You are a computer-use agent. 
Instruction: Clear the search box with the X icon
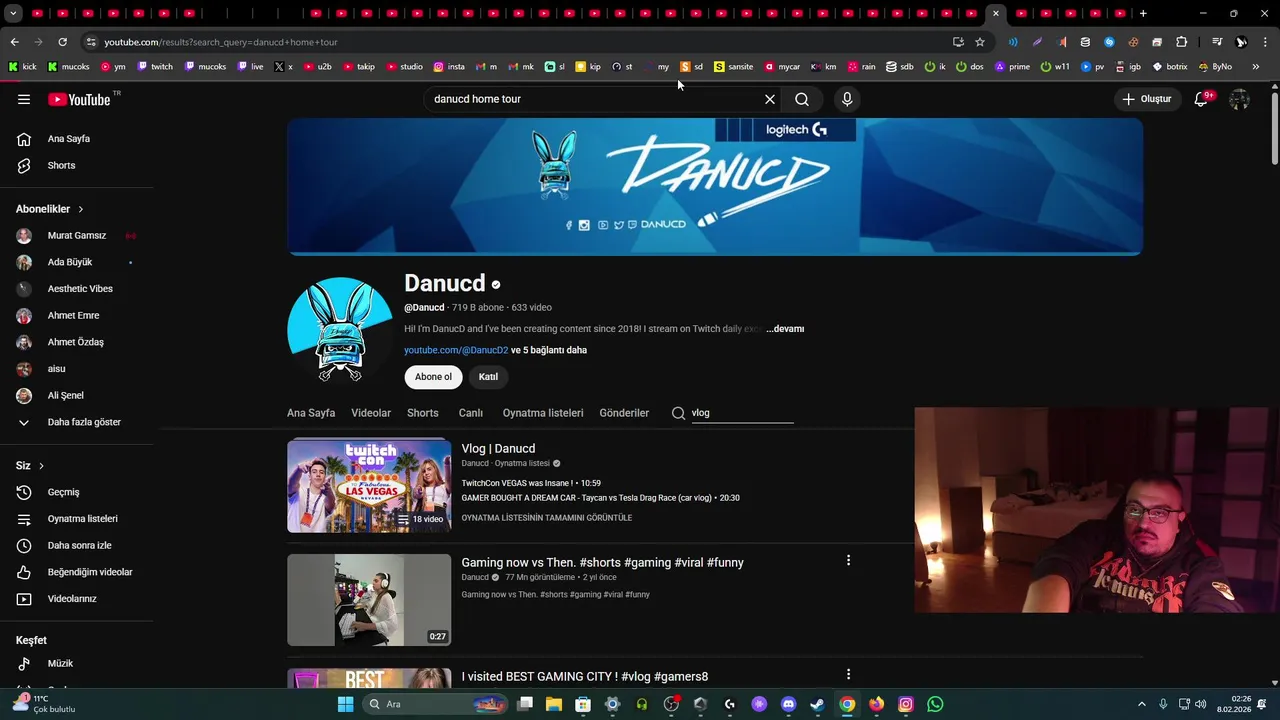pos(770,99)
